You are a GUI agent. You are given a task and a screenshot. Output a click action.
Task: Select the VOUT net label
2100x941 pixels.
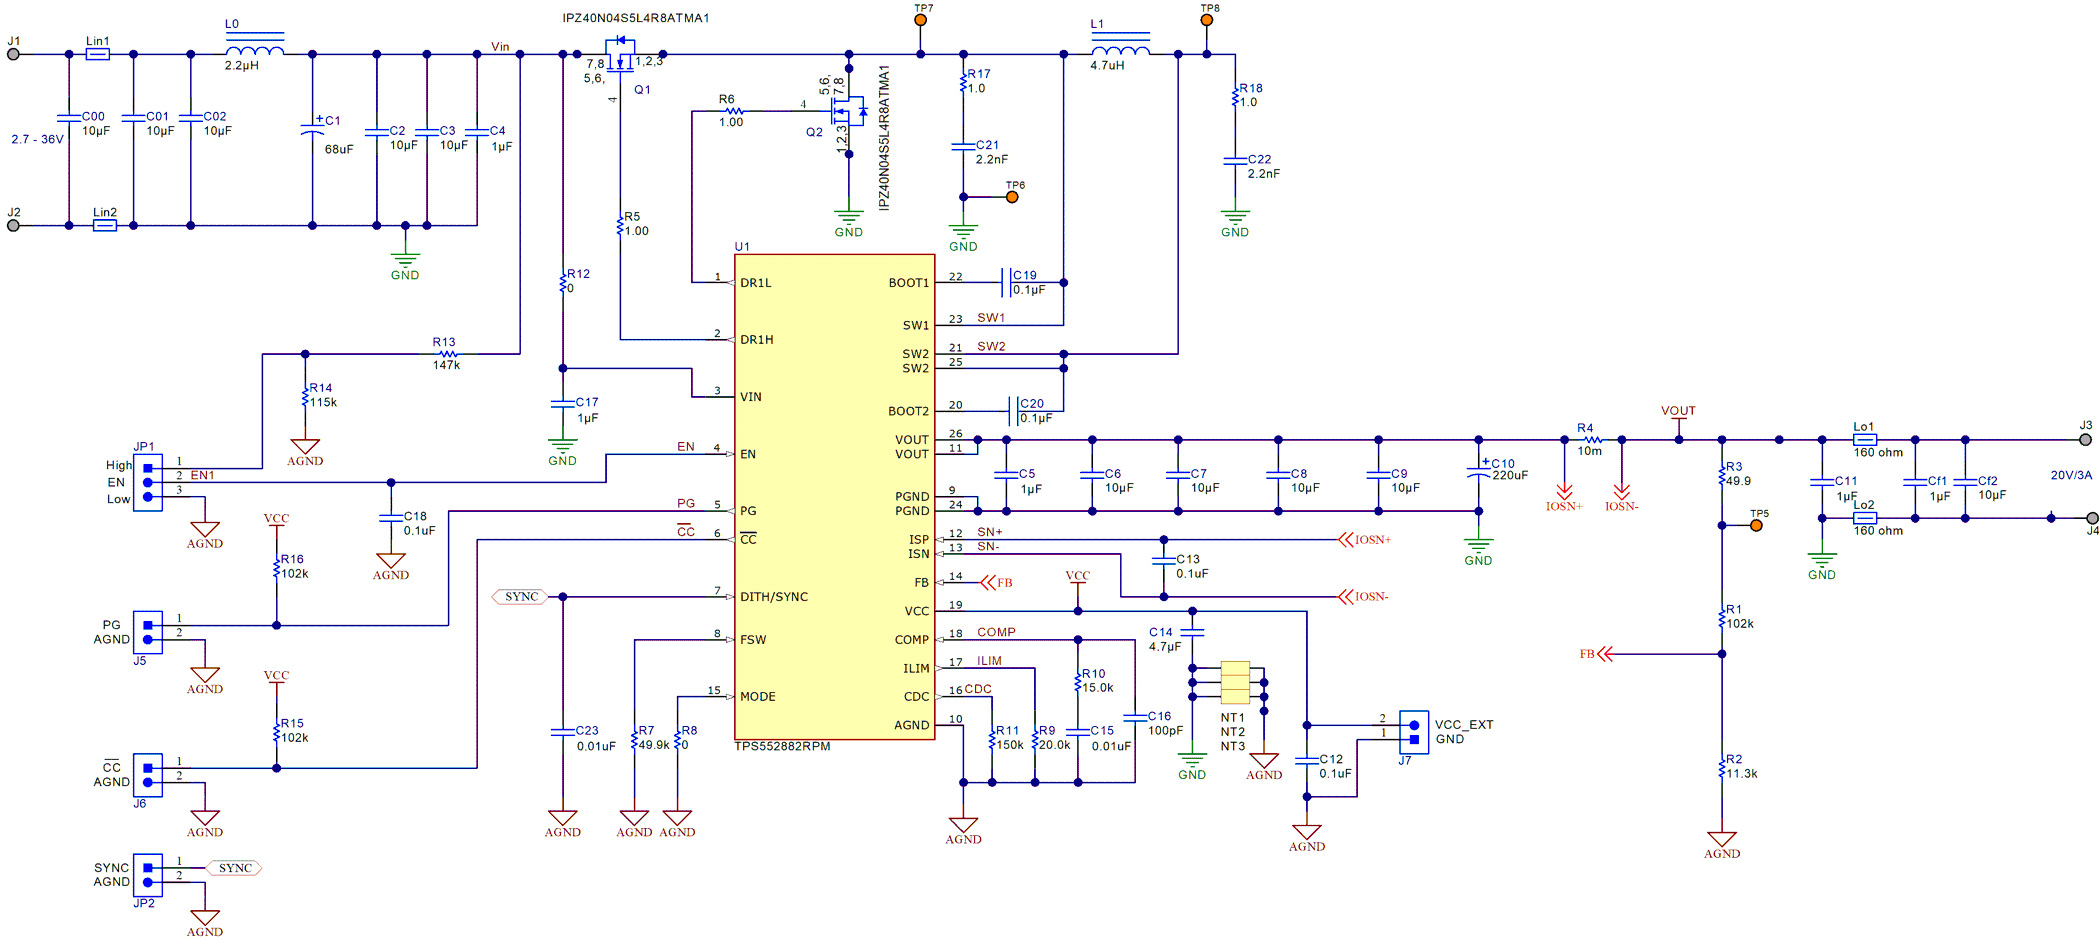[1678, 410]
